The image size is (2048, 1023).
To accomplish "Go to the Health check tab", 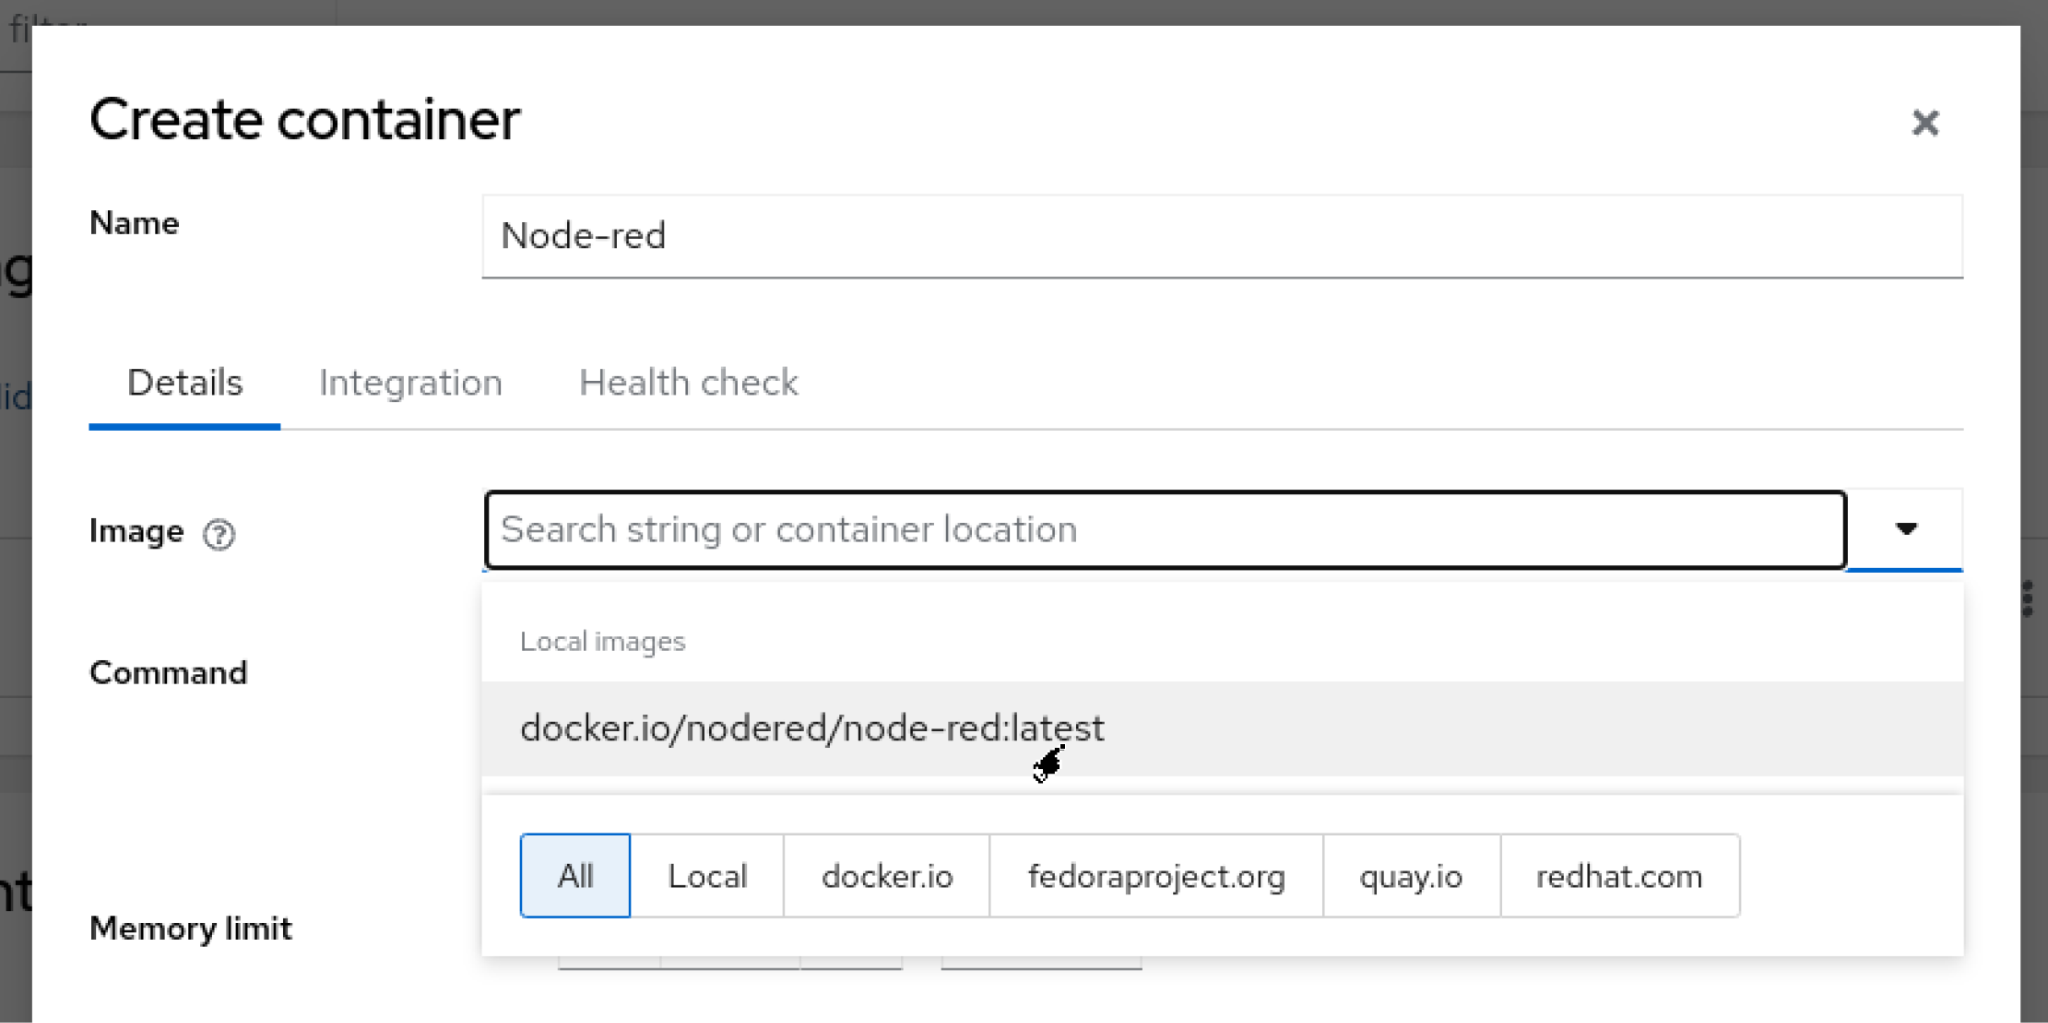I will (688, 383).
